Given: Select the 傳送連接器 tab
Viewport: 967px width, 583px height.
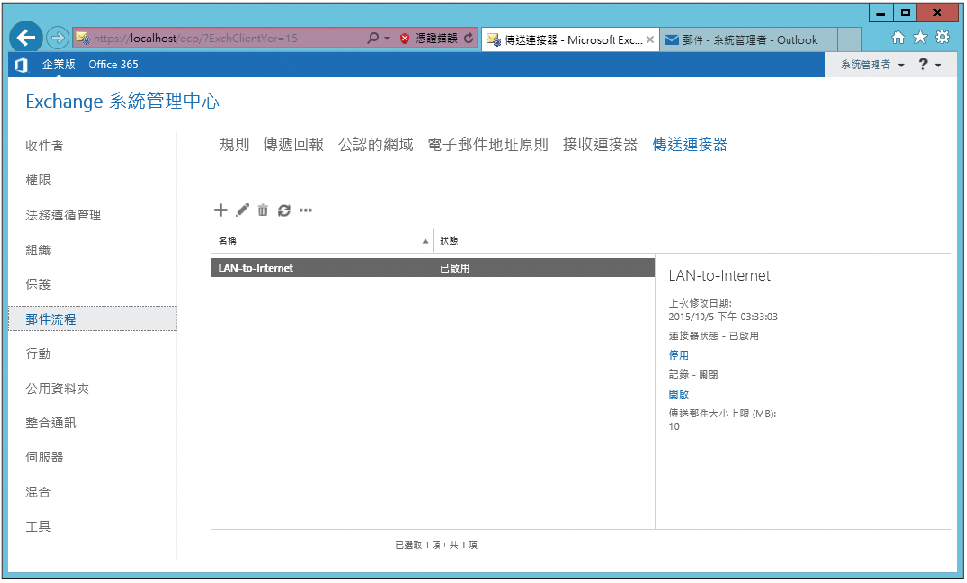Looking at the screenshot, I should [690, 145].
